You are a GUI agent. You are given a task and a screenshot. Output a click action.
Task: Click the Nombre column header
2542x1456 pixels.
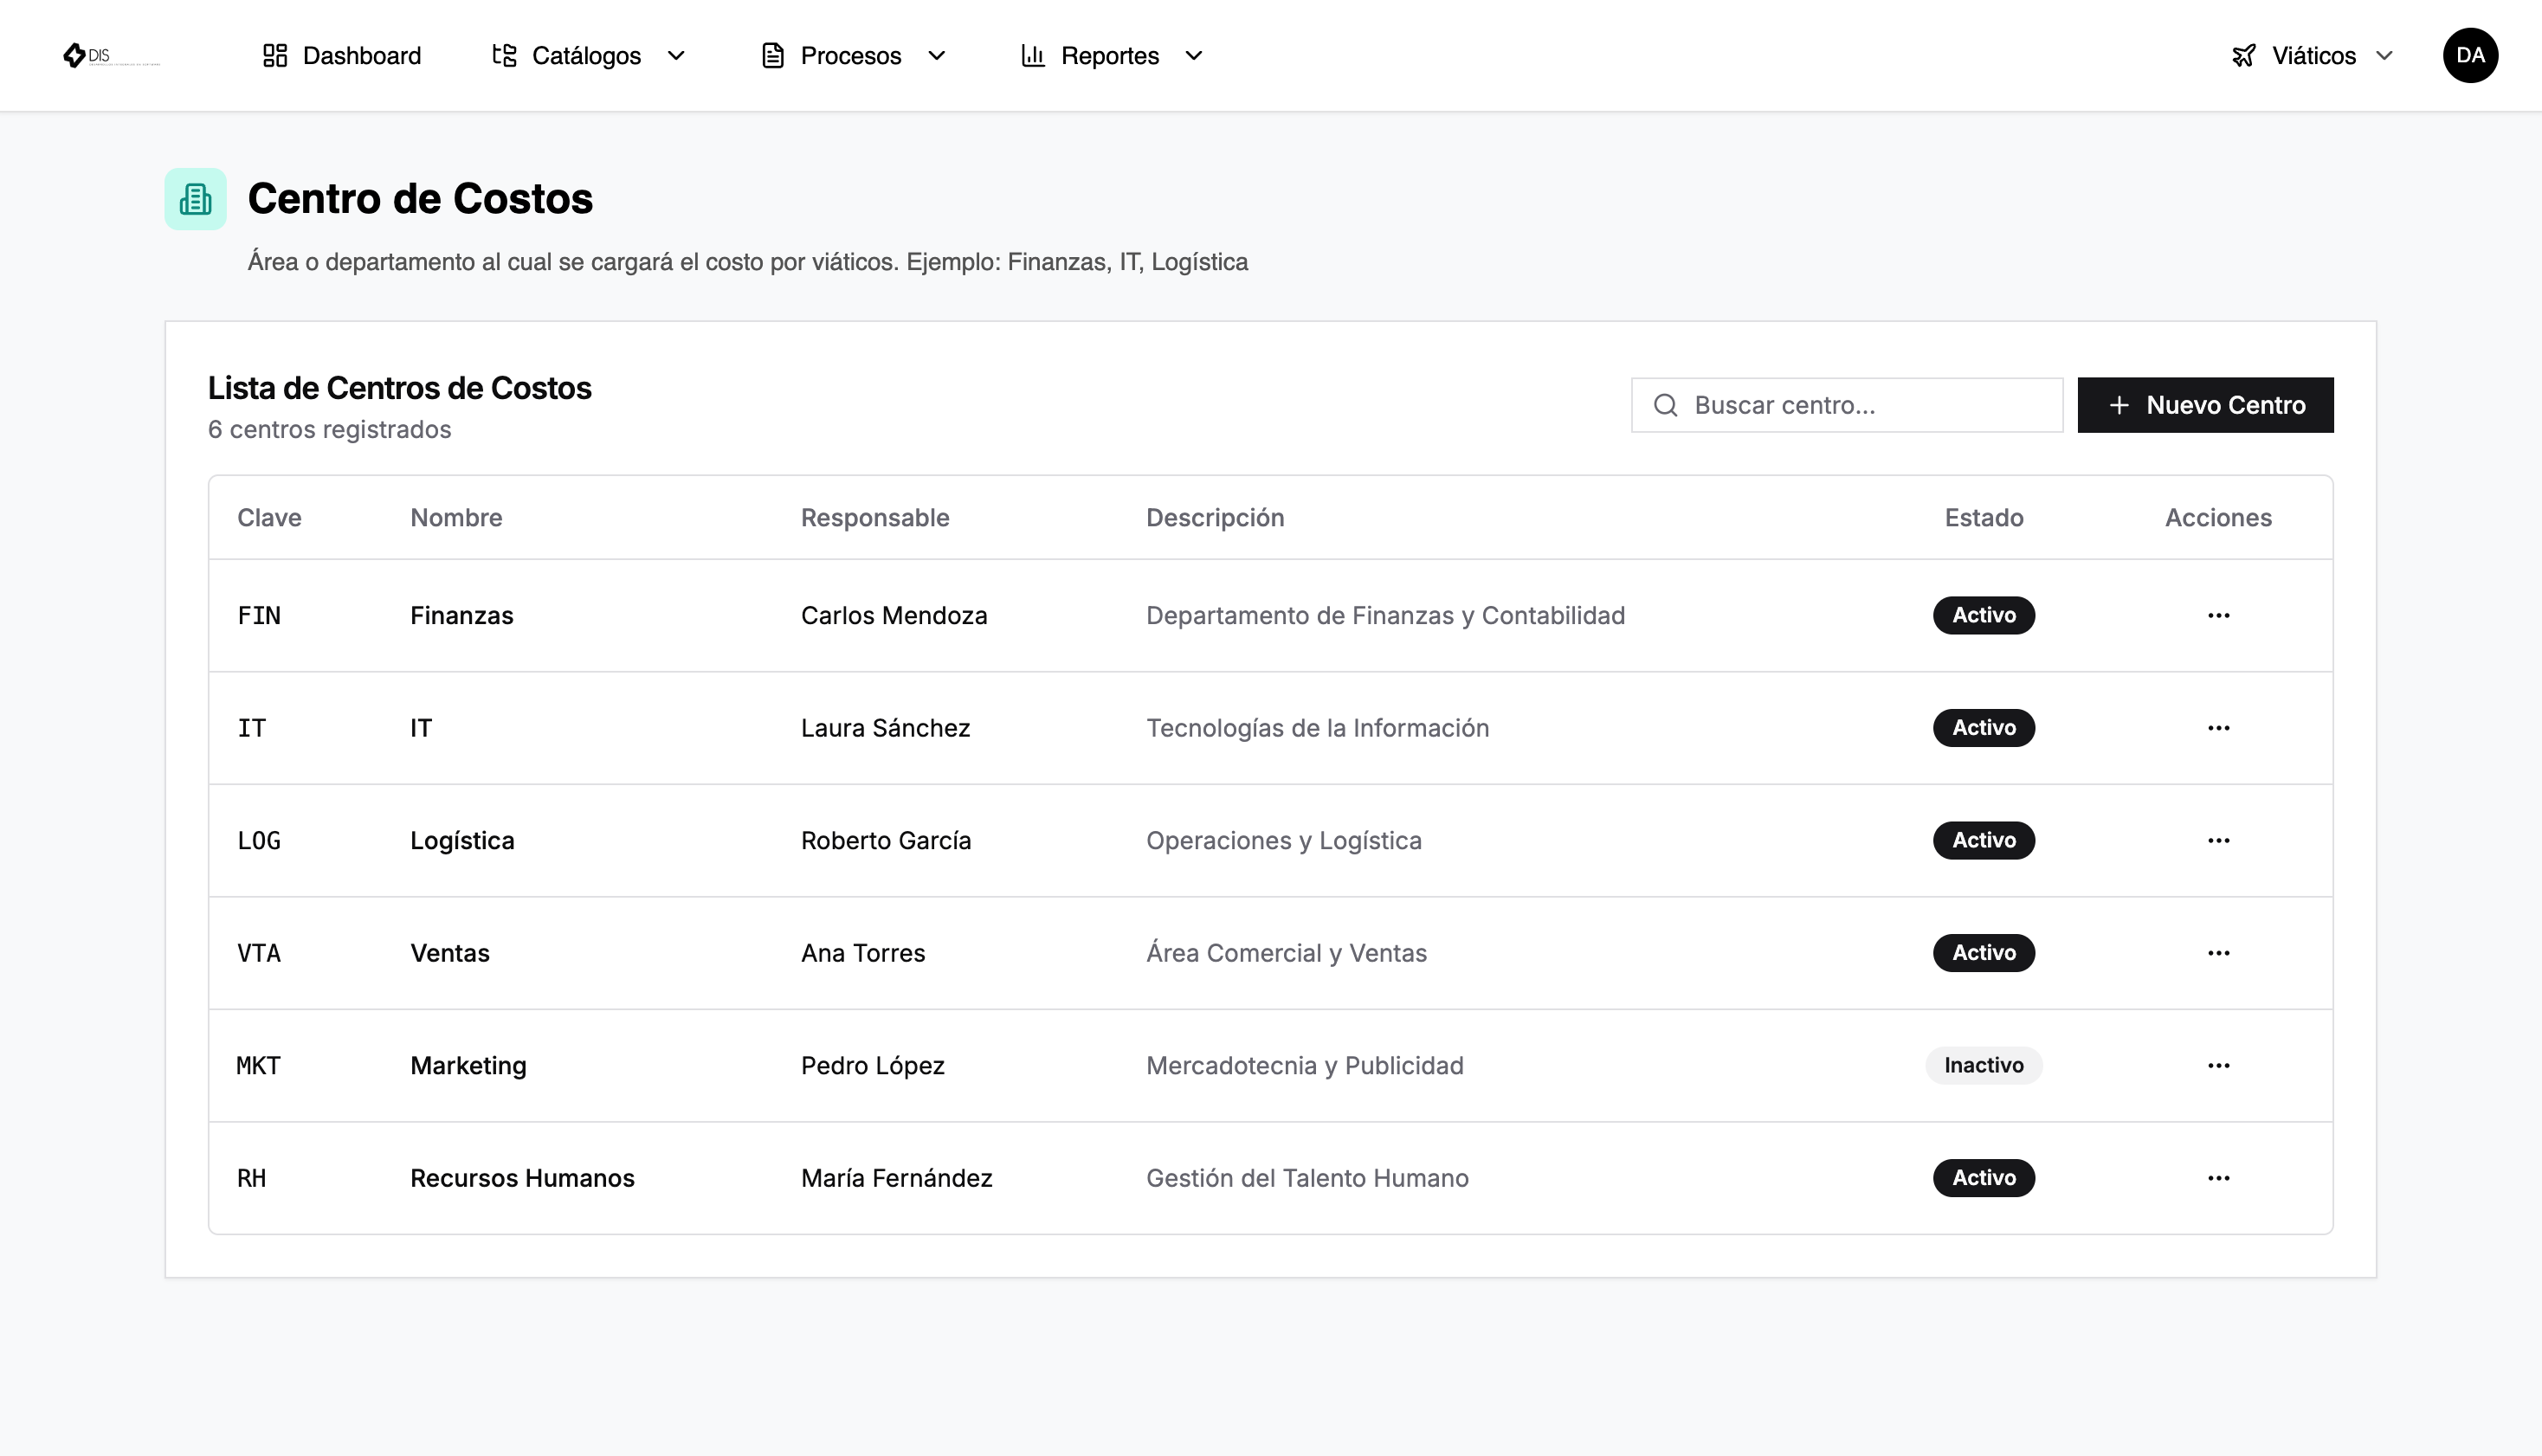tap(456, 517)
